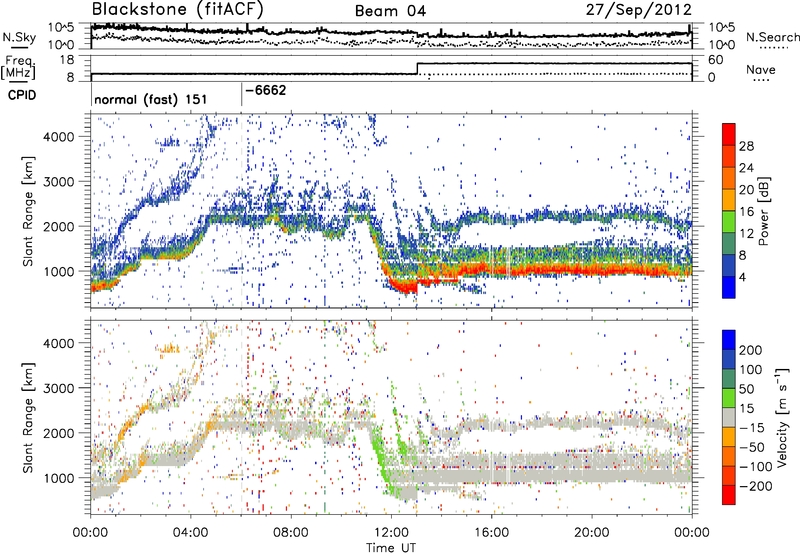Click the '20:00' time axis tick label

[x=591, y=533]
